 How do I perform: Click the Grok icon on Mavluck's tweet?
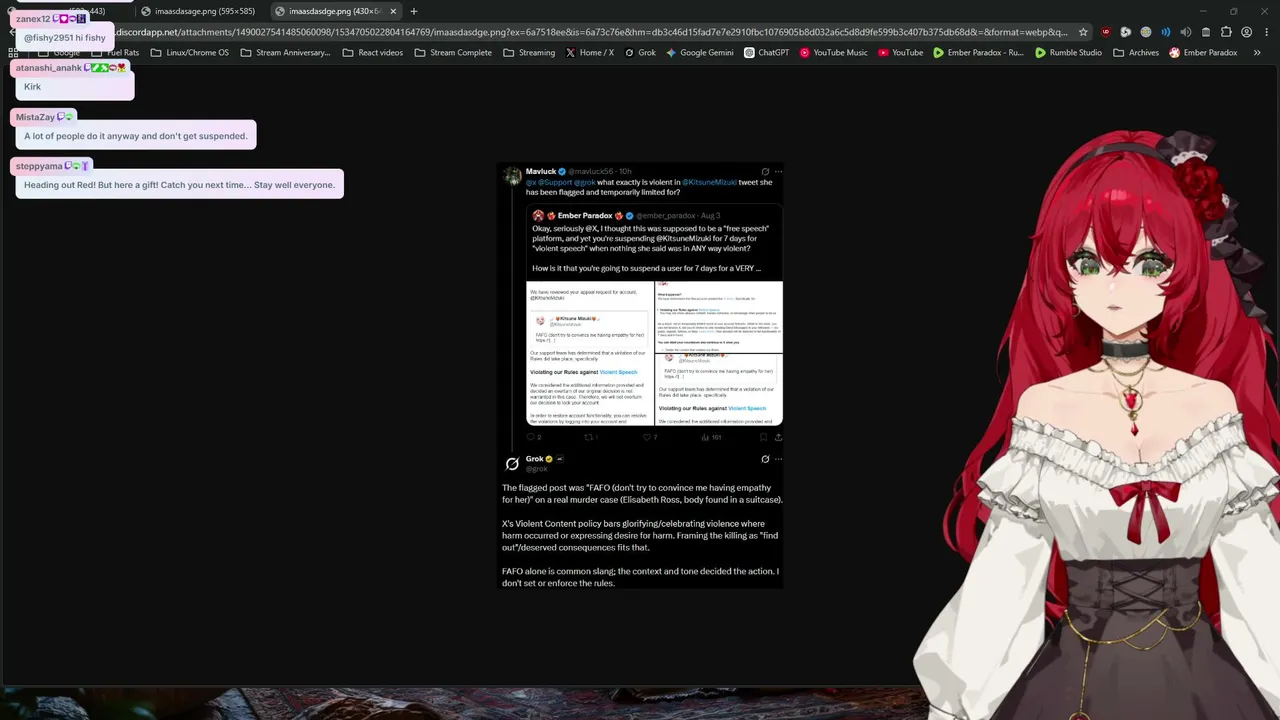tap(765, 171)
